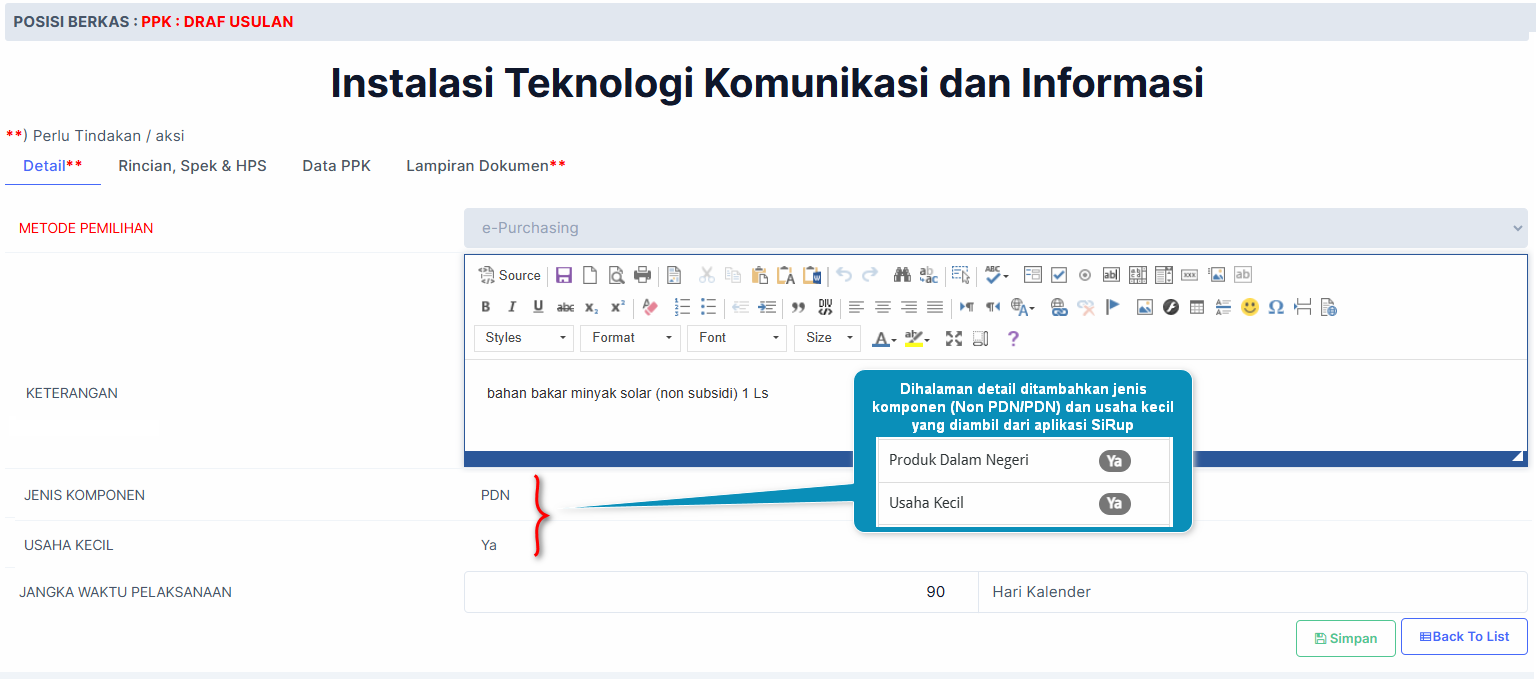Click the Print icon in editor toolbar
This screenshot has width=1536, height=679.
tap(642, 275)
